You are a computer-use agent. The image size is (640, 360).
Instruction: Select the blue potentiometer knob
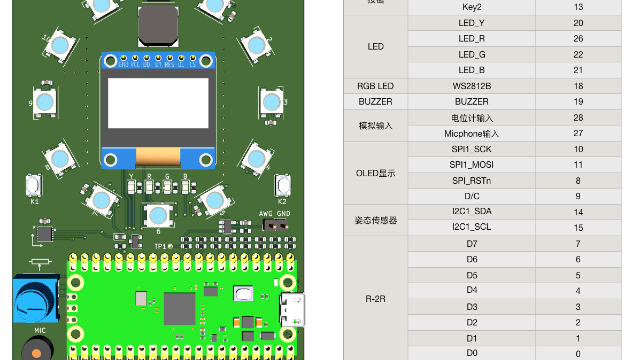click(x=36, y=299)
